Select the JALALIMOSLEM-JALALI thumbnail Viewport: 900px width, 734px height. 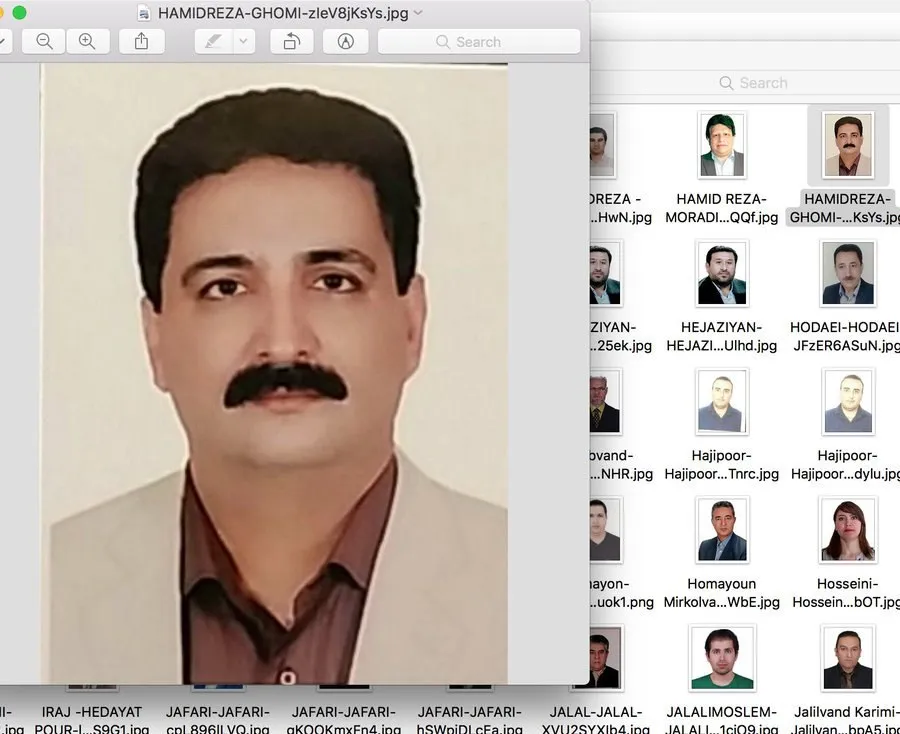pos(721,658)
